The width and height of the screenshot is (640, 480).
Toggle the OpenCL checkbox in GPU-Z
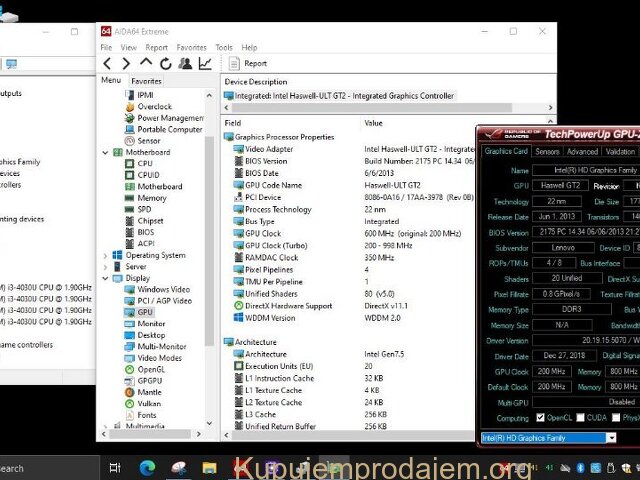tap(540, 418)
